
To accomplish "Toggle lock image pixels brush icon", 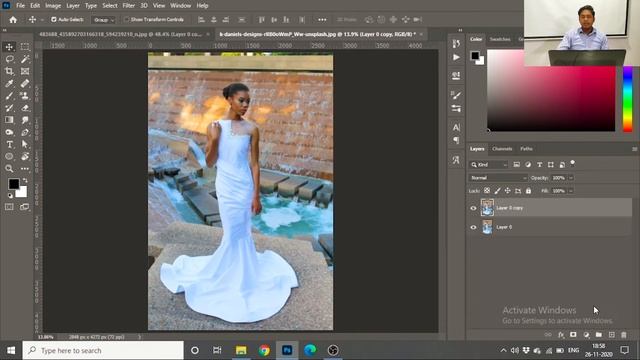I will (x=497, y=191).
